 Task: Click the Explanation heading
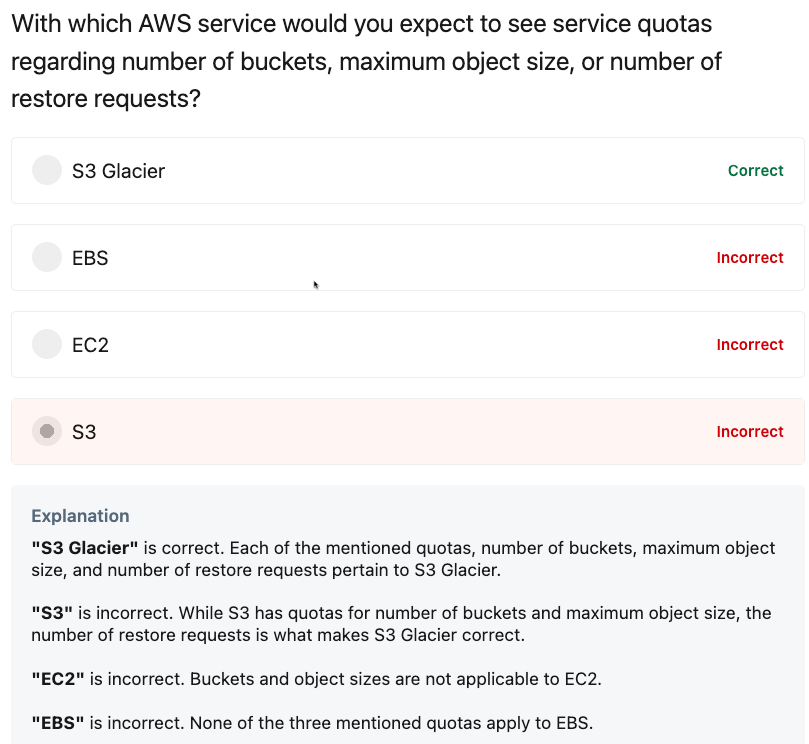click(80, 516)
